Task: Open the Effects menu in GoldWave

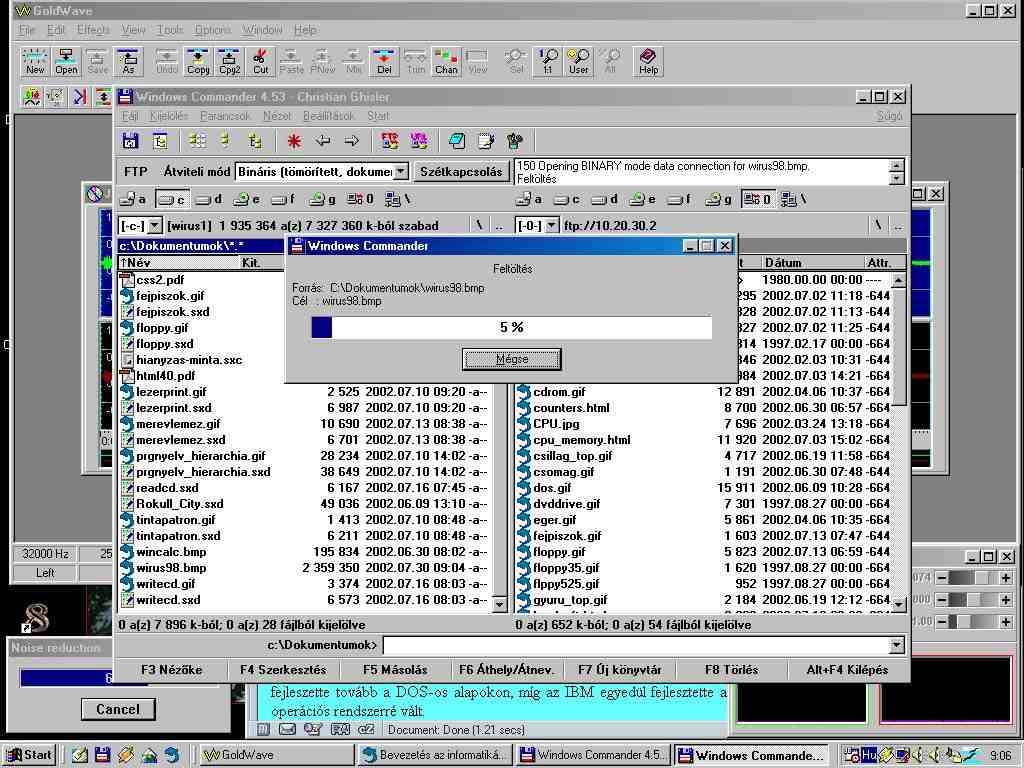Action: (93, 30)
